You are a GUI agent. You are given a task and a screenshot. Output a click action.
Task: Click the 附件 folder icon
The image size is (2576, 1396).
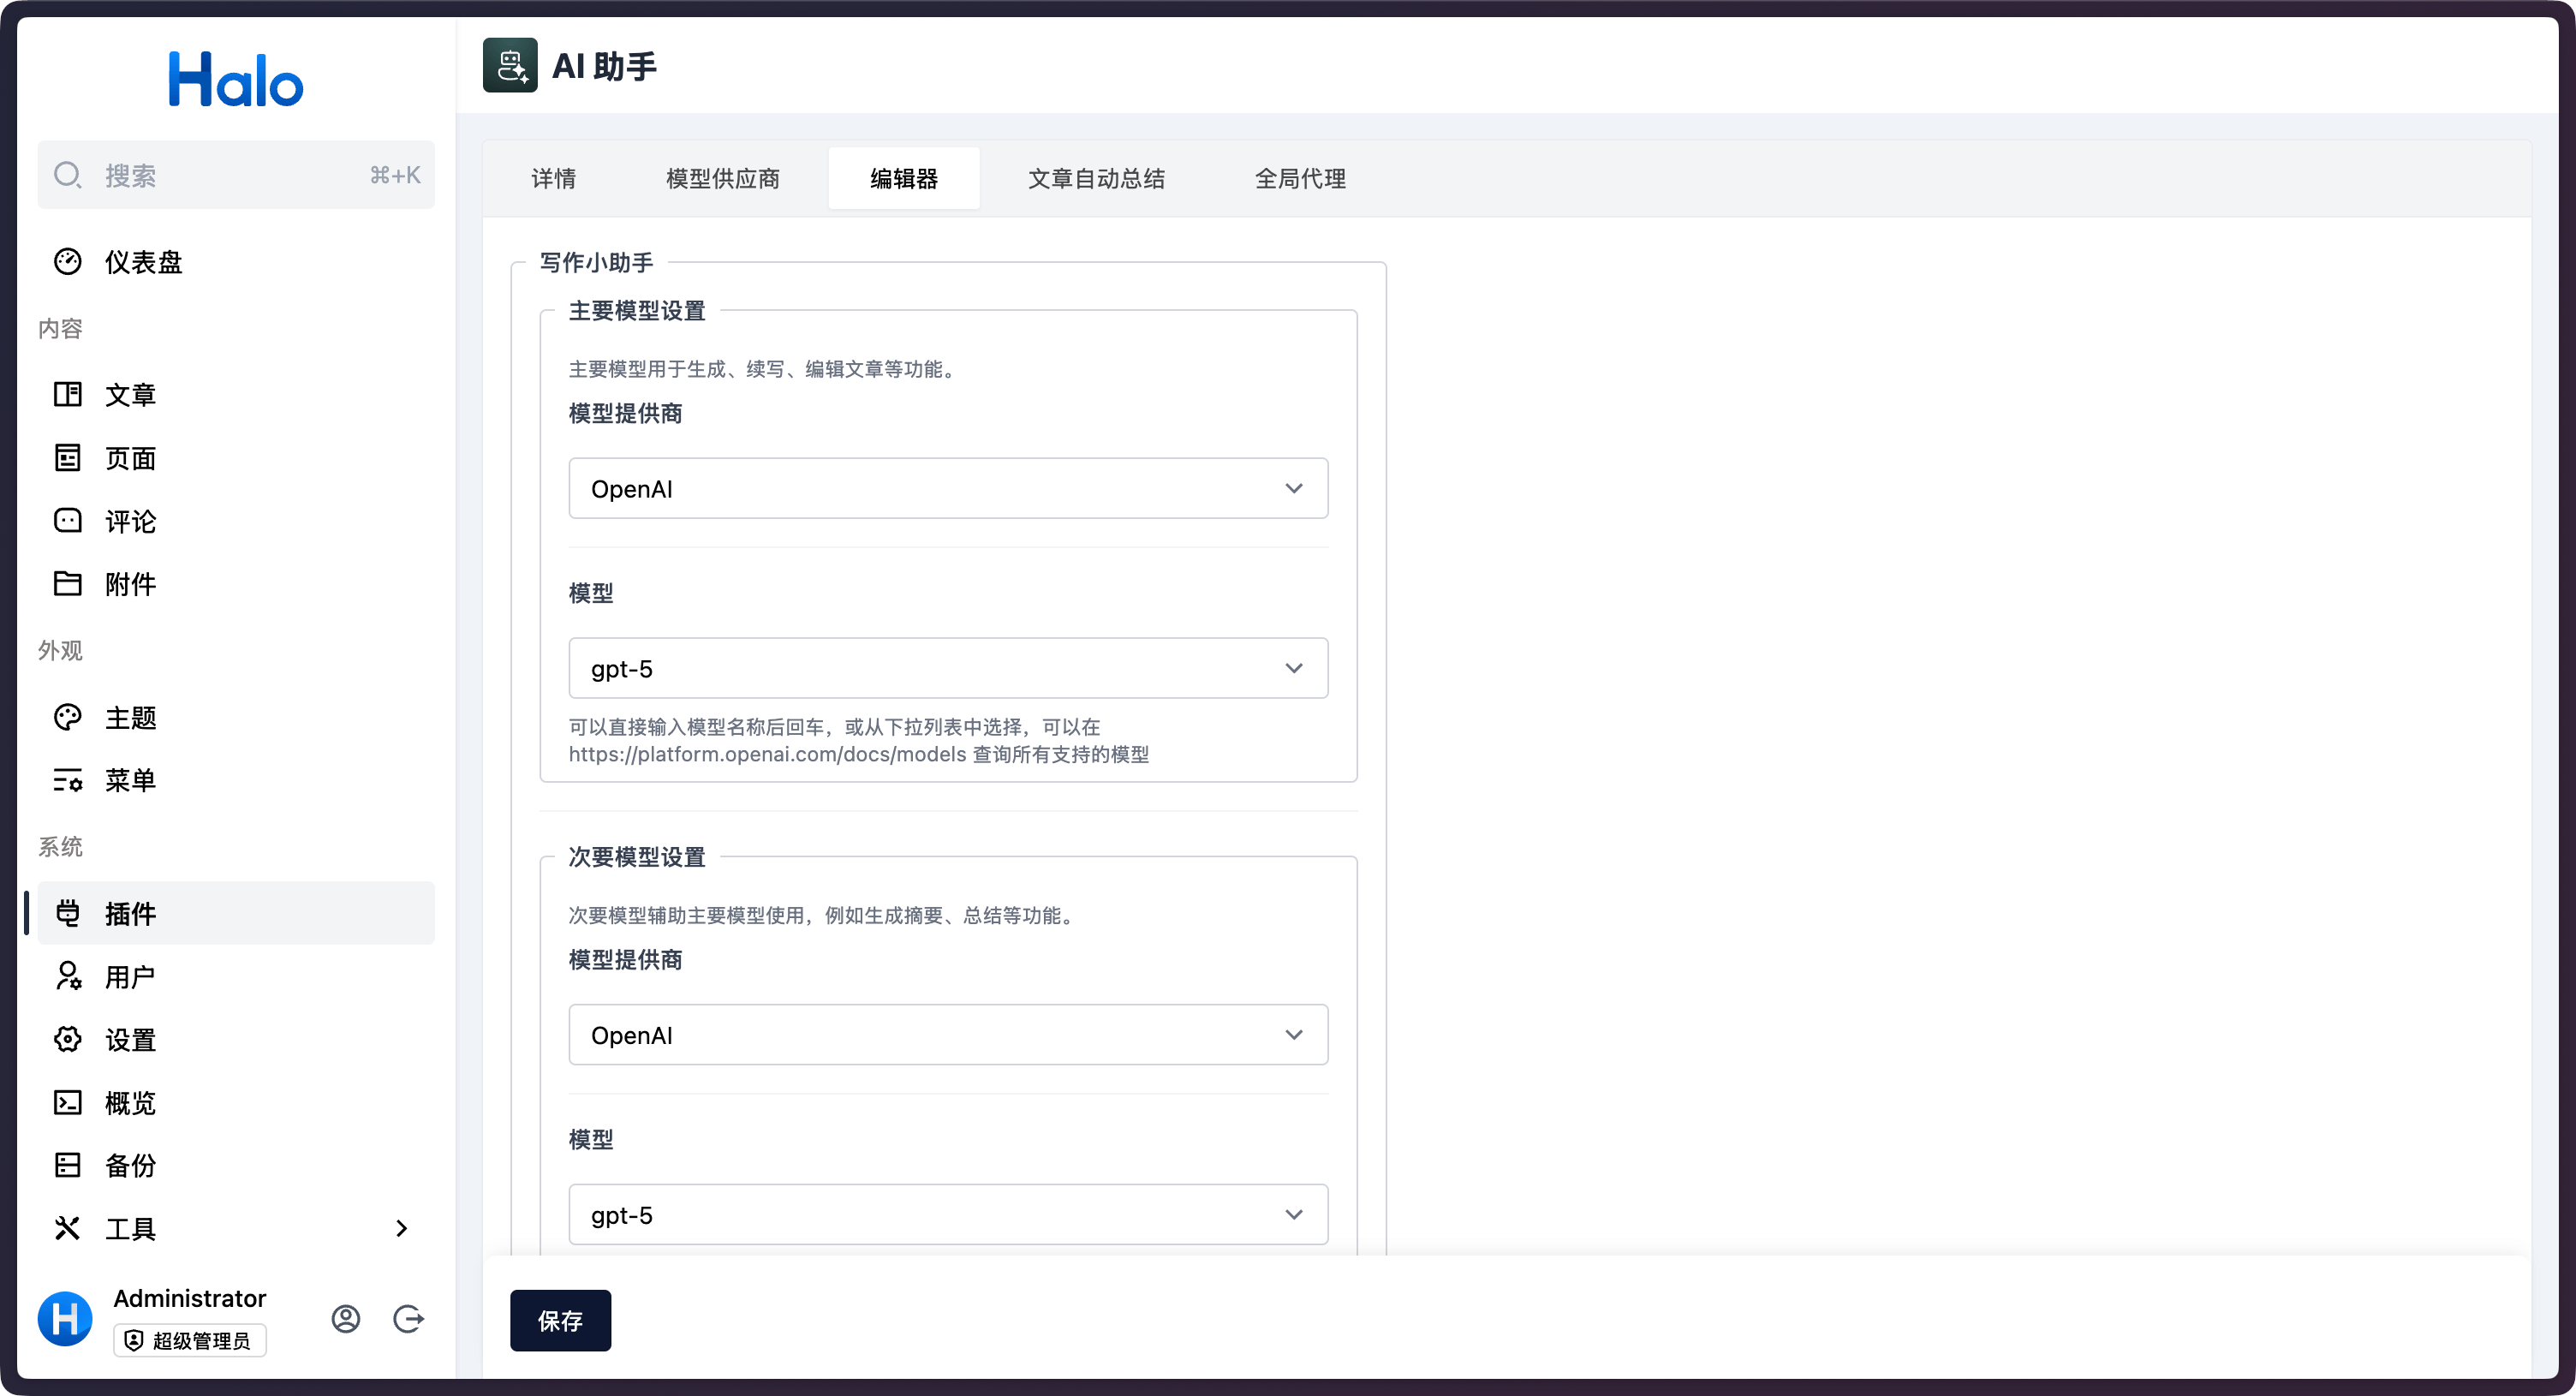pos(67,583)
